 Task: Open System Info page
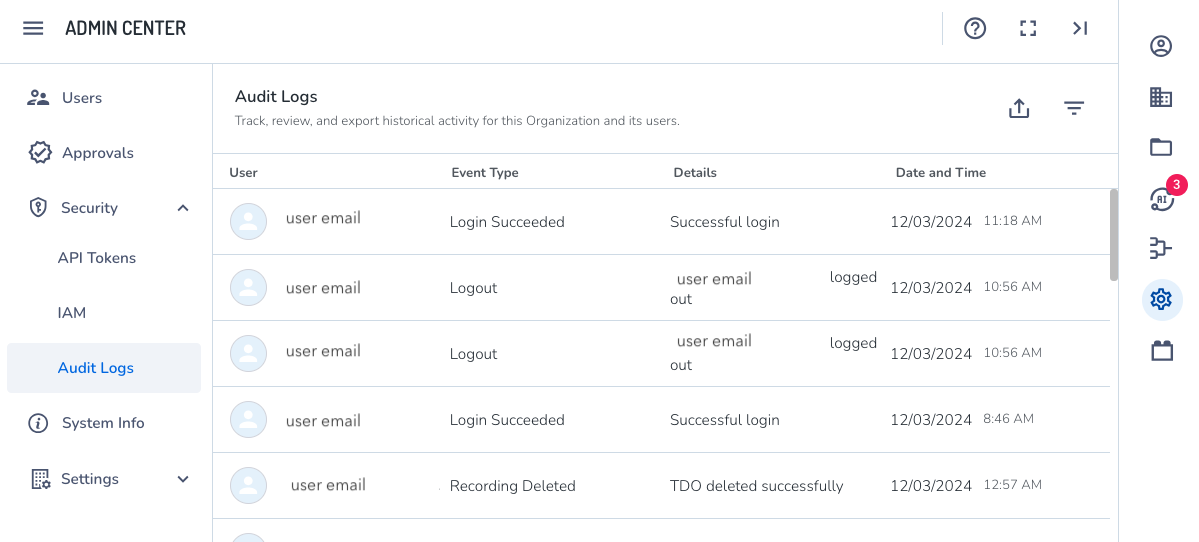pos(102,423)
